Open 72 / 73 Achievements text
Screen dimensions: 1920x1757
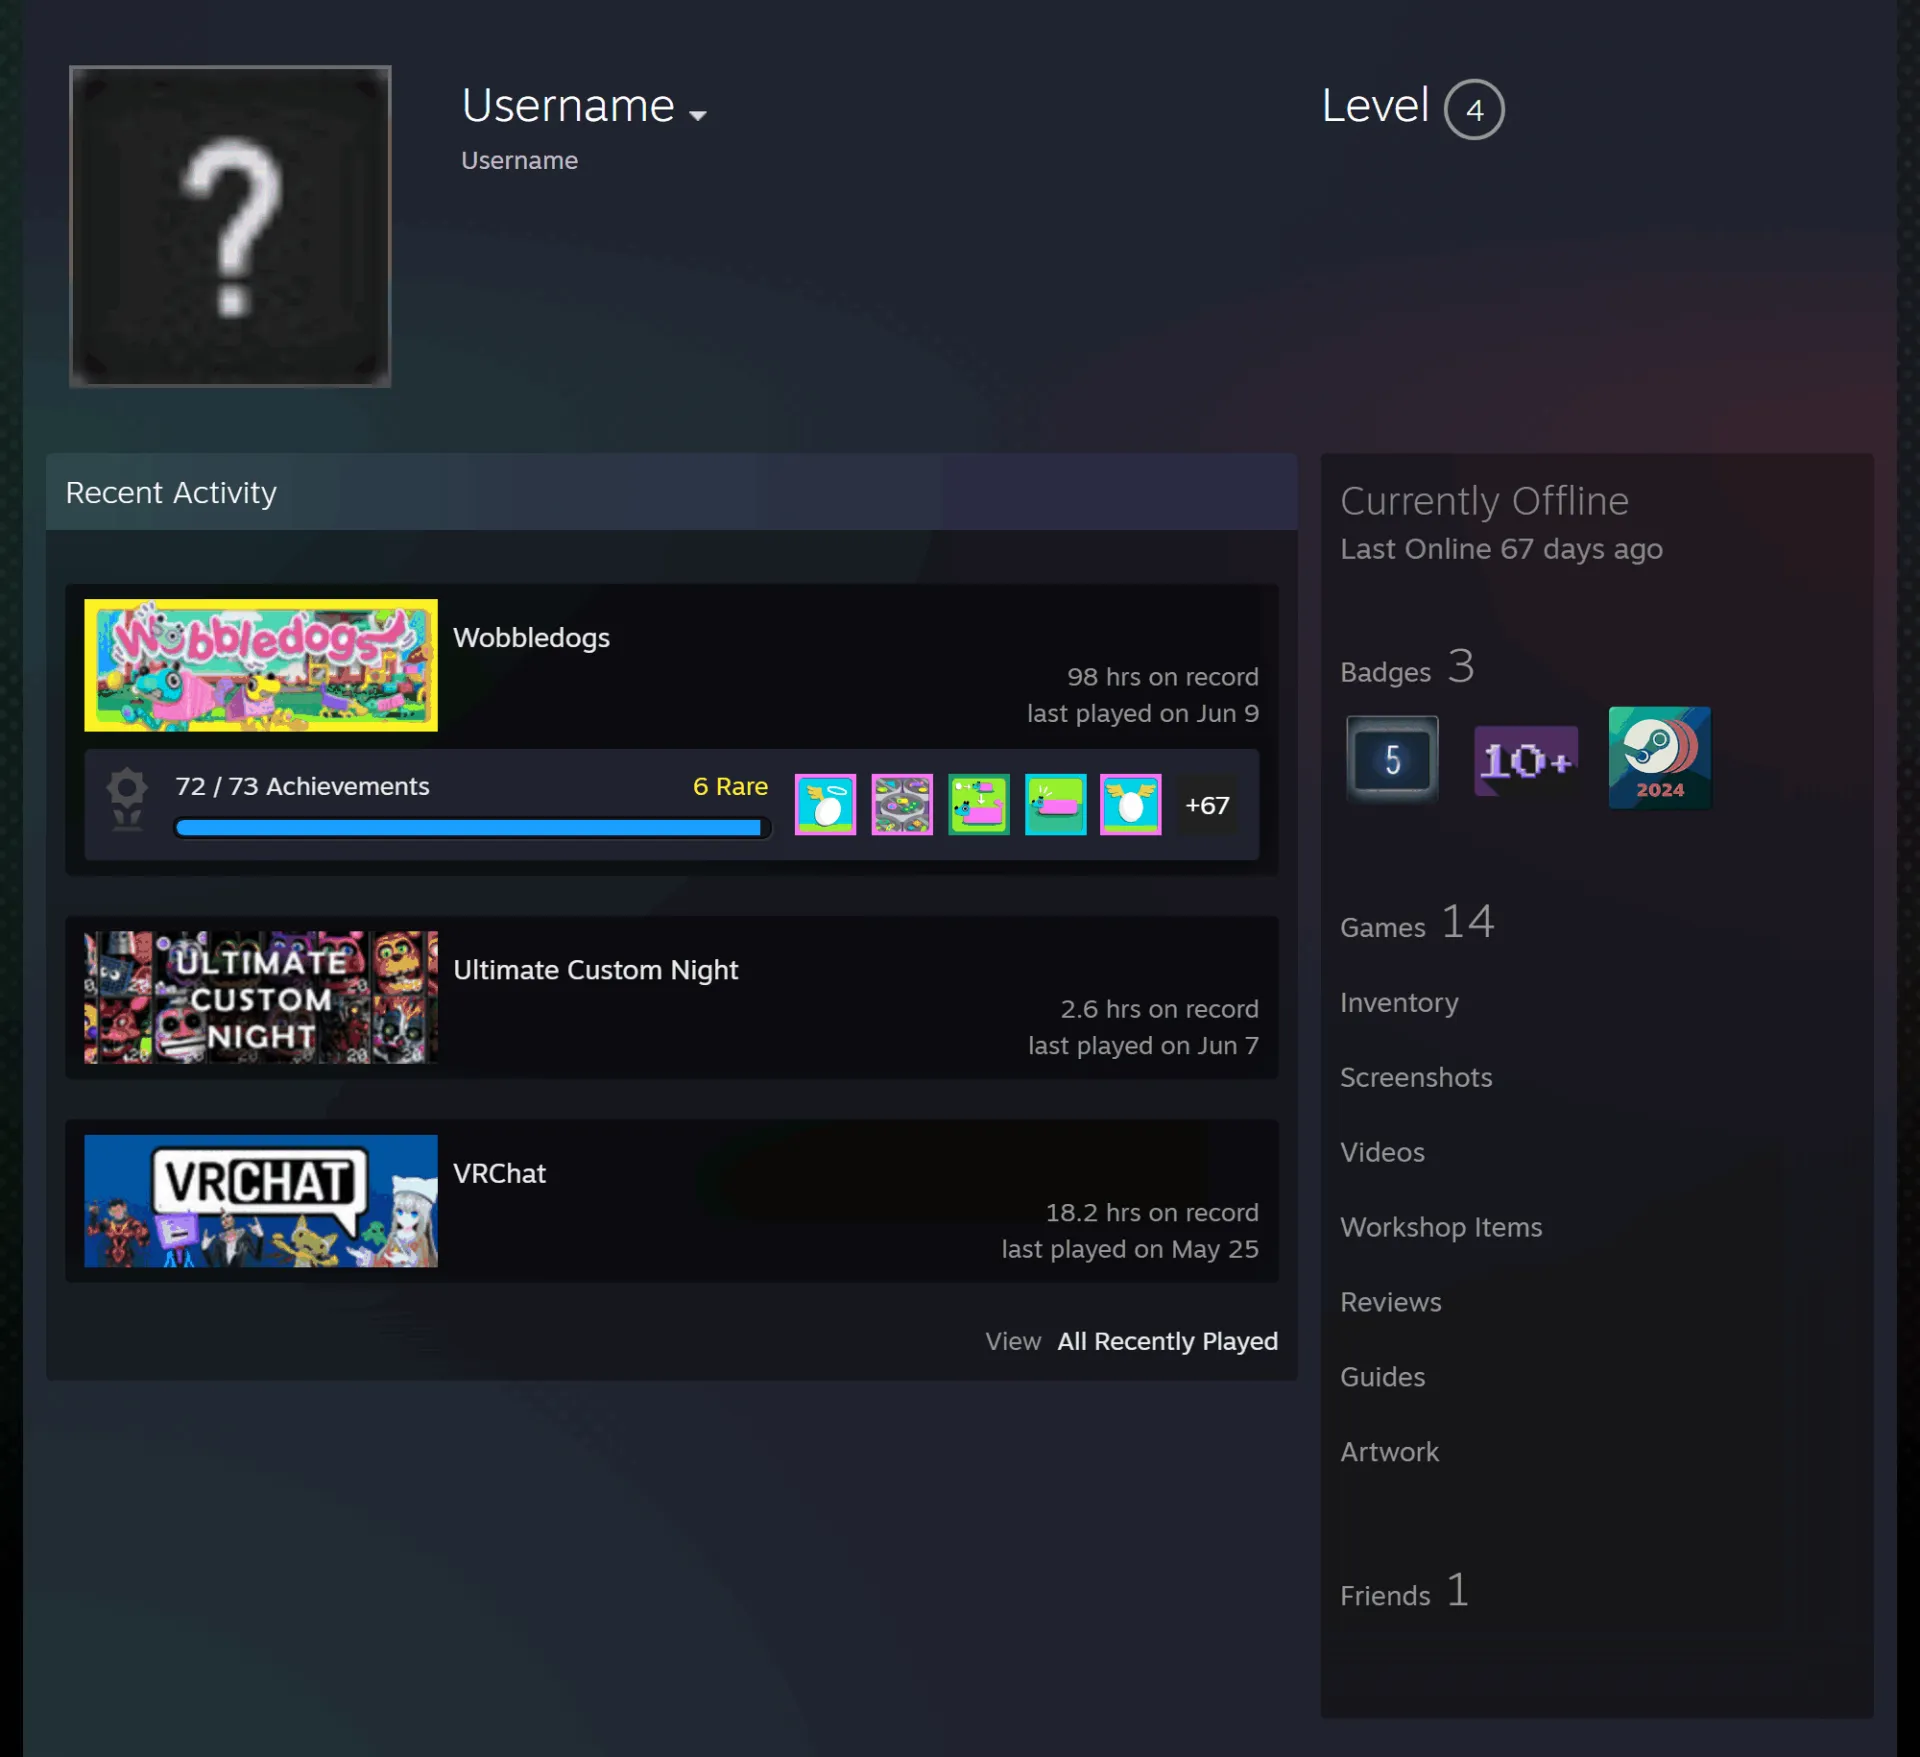302,786
